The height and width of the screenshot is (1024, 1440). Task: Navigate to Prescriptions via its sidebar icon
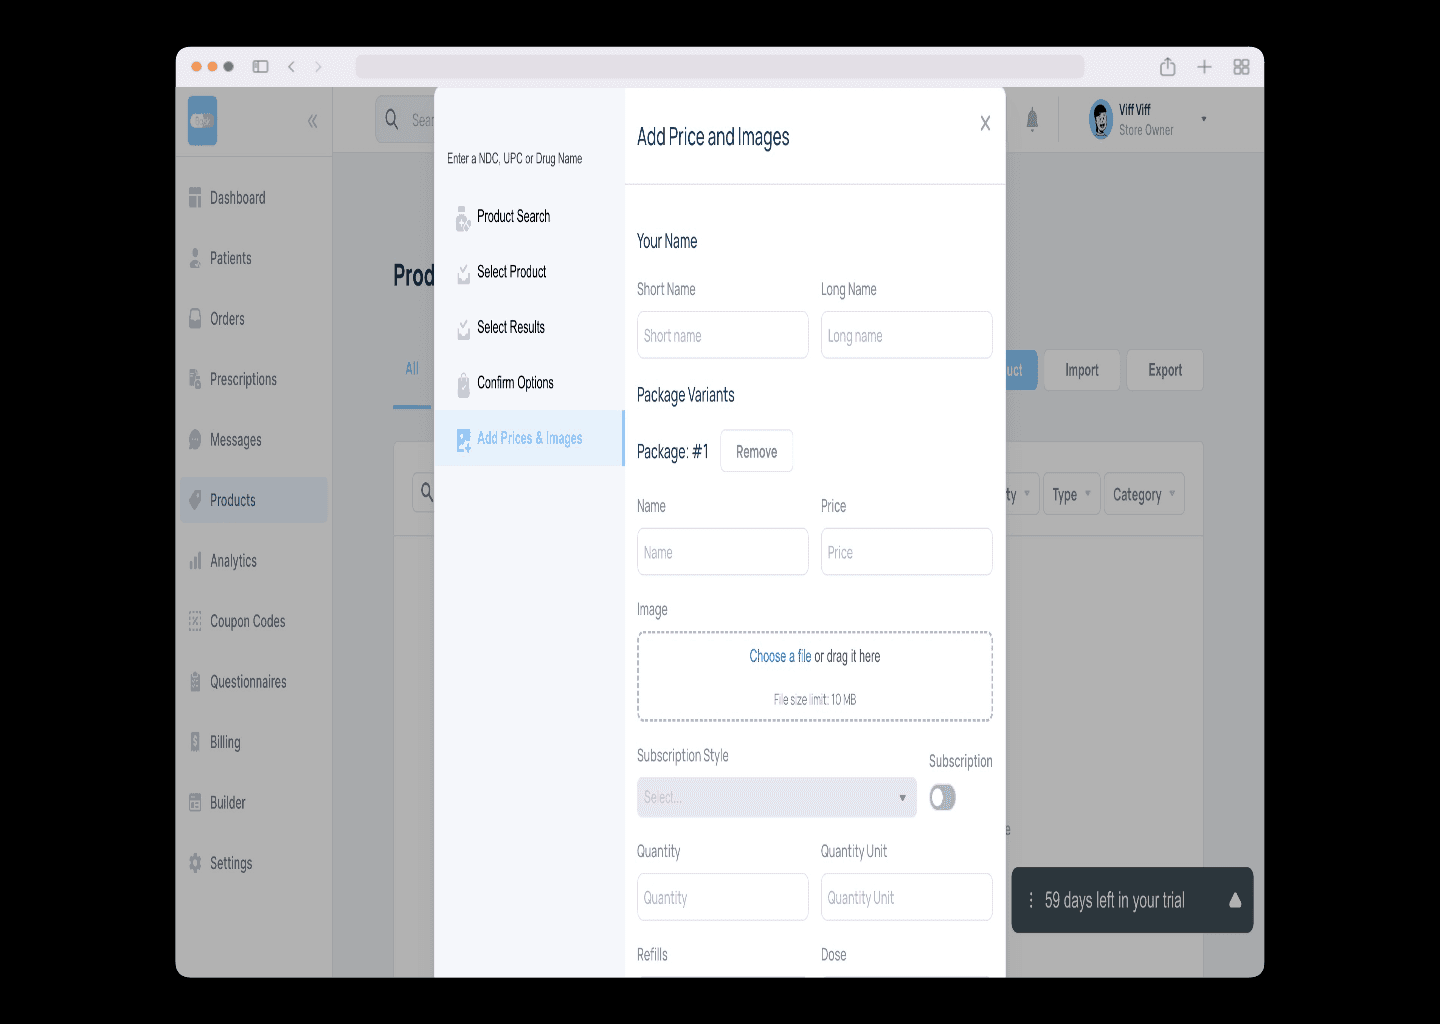[x=195, y=379]
